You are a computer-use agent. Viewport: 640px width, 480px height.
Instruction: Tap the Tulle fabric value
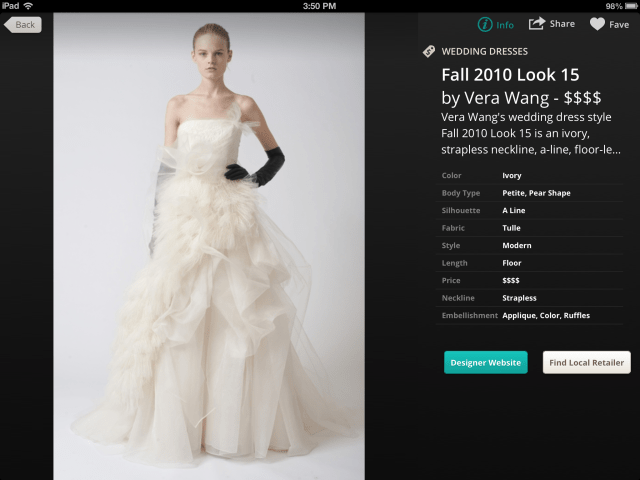click(511, 228)
